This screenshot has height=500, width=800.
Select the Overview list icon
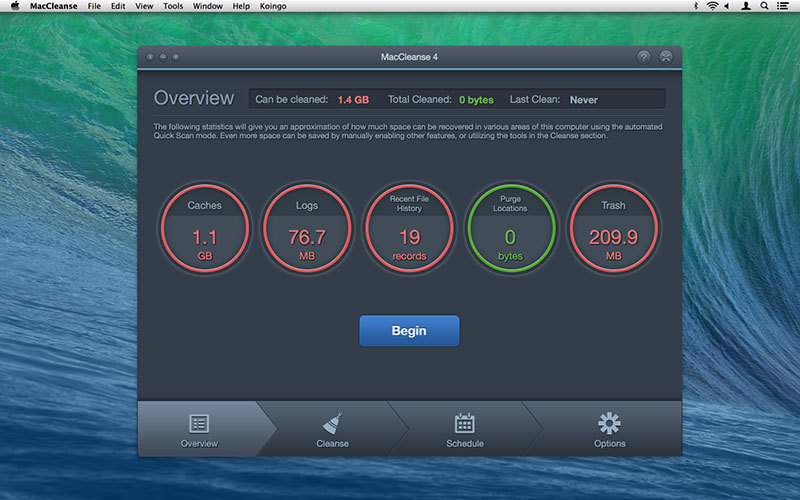[x=199, y=423]
